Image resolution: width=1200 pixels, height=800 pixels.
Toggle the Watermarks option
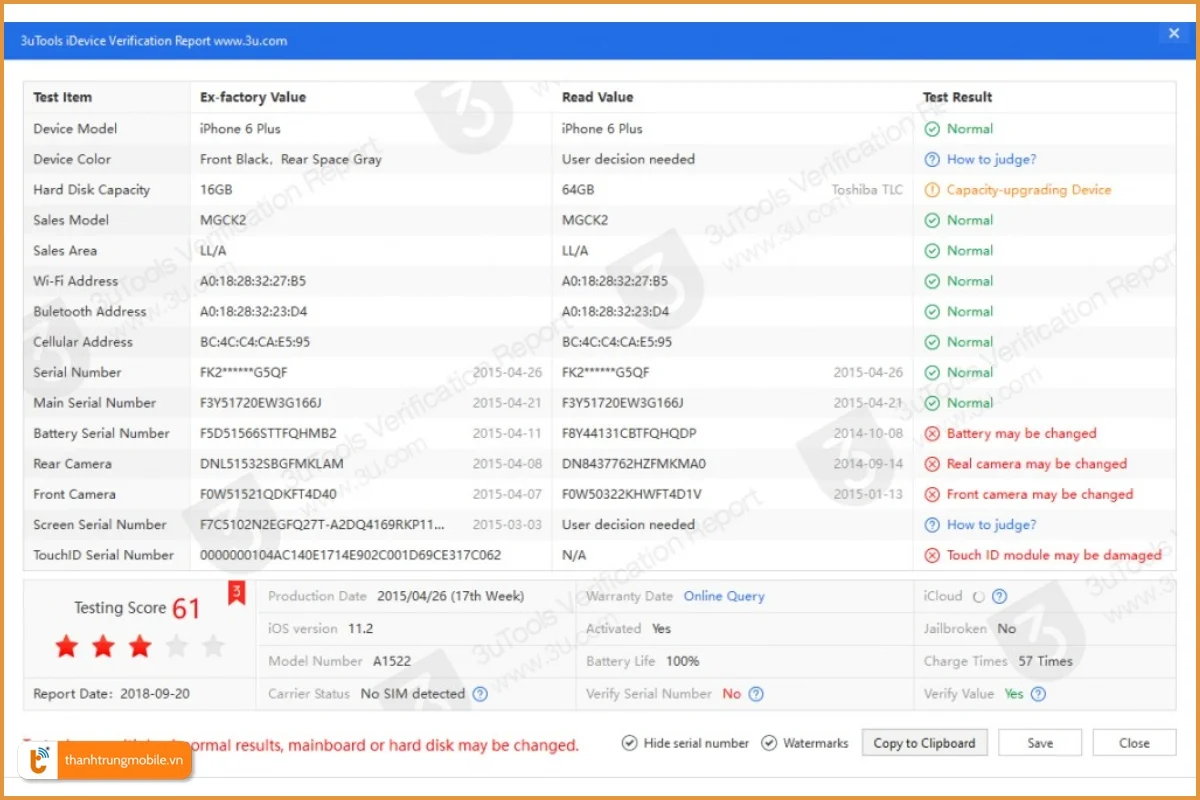769,743
